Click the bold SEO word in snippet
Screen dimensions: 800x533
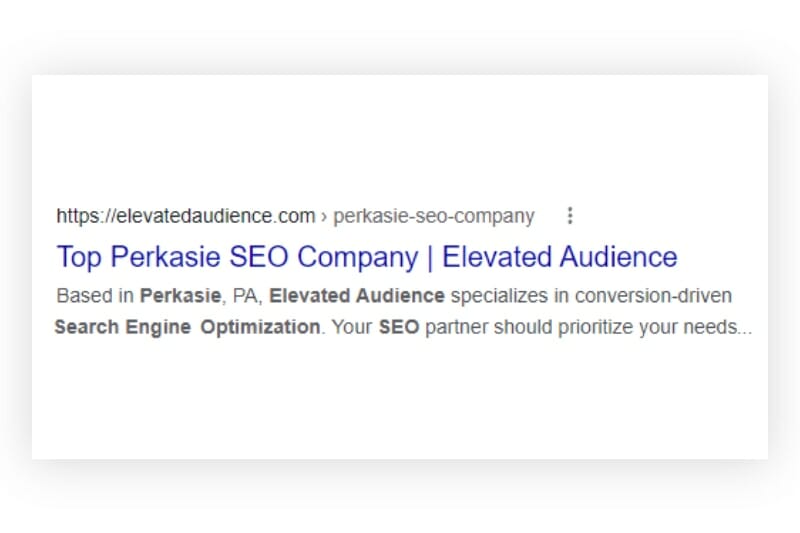coord(399,327)
